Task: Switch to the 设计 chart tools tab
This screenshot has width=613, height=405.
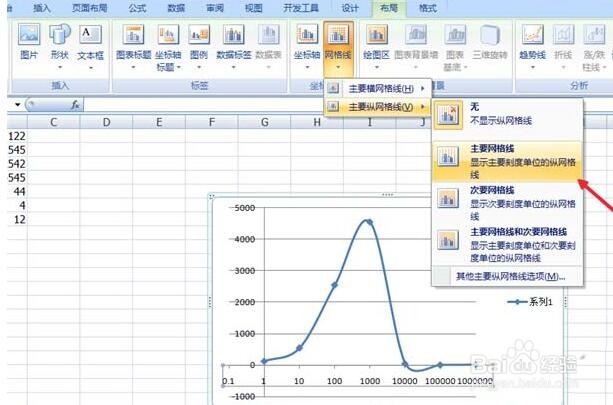Action: (x=350, y=8)
